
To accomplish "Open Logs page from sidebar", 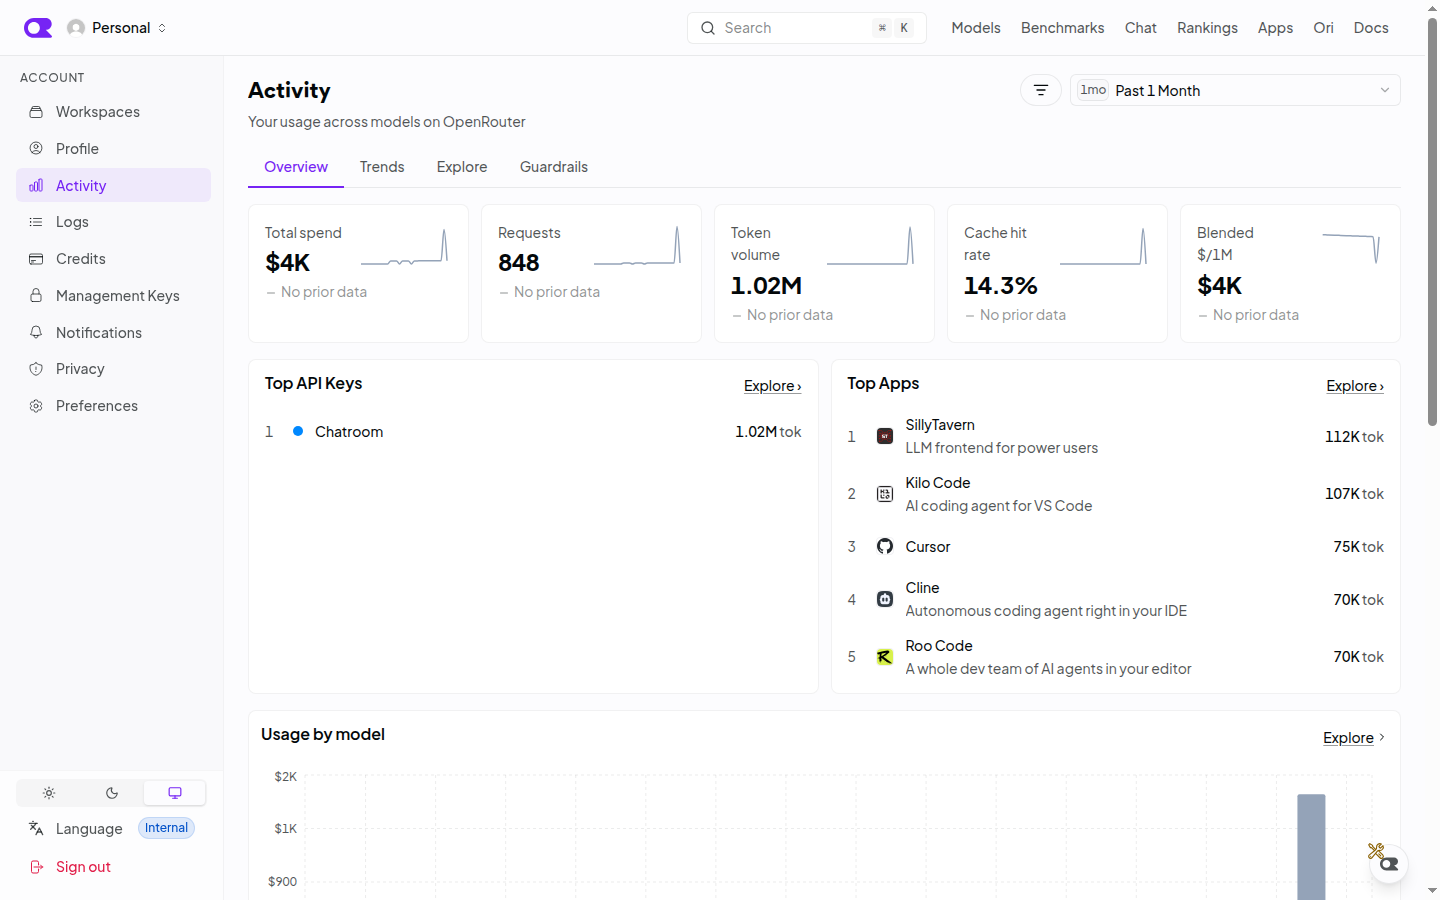I will pyautogui.click(x=113, y=222).
